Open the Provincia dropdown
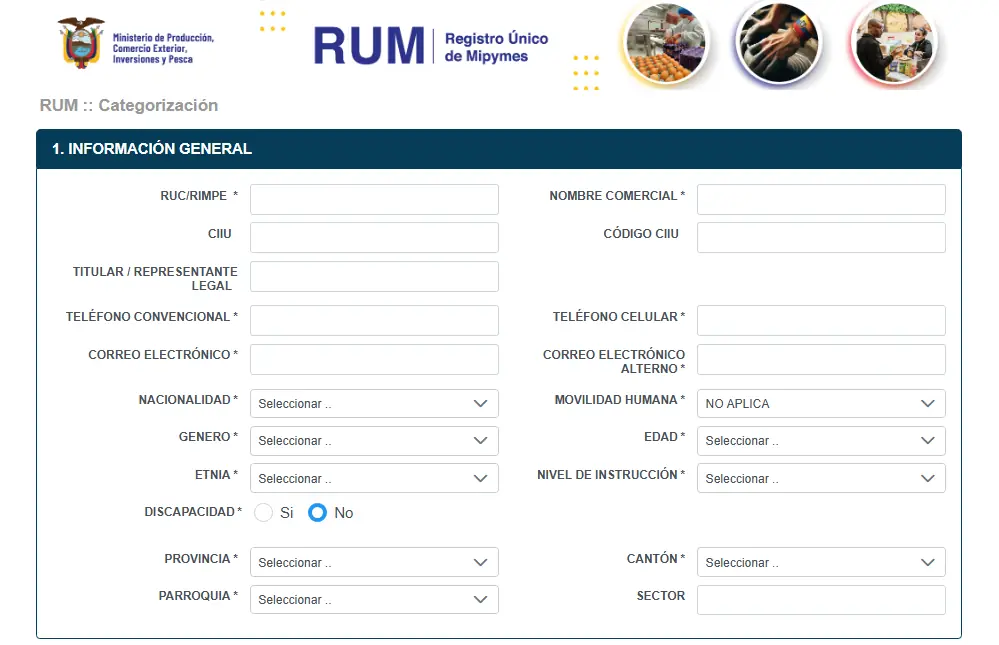This screenshot has width=999, height=645. (374, 563)
